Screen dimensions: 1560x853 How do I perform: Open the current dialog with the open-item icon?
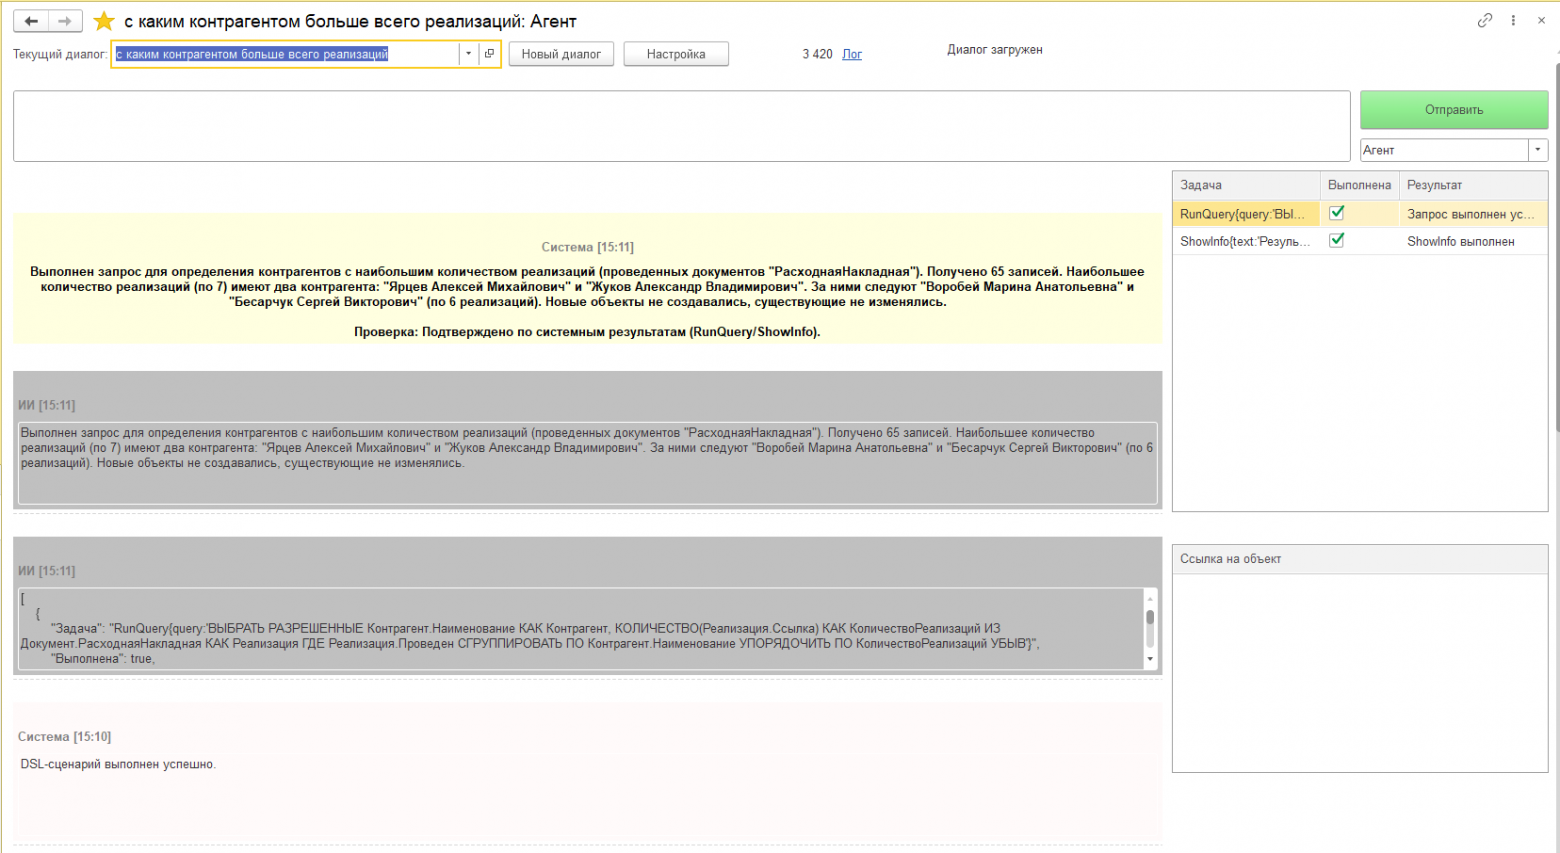(x=489, y=54)
